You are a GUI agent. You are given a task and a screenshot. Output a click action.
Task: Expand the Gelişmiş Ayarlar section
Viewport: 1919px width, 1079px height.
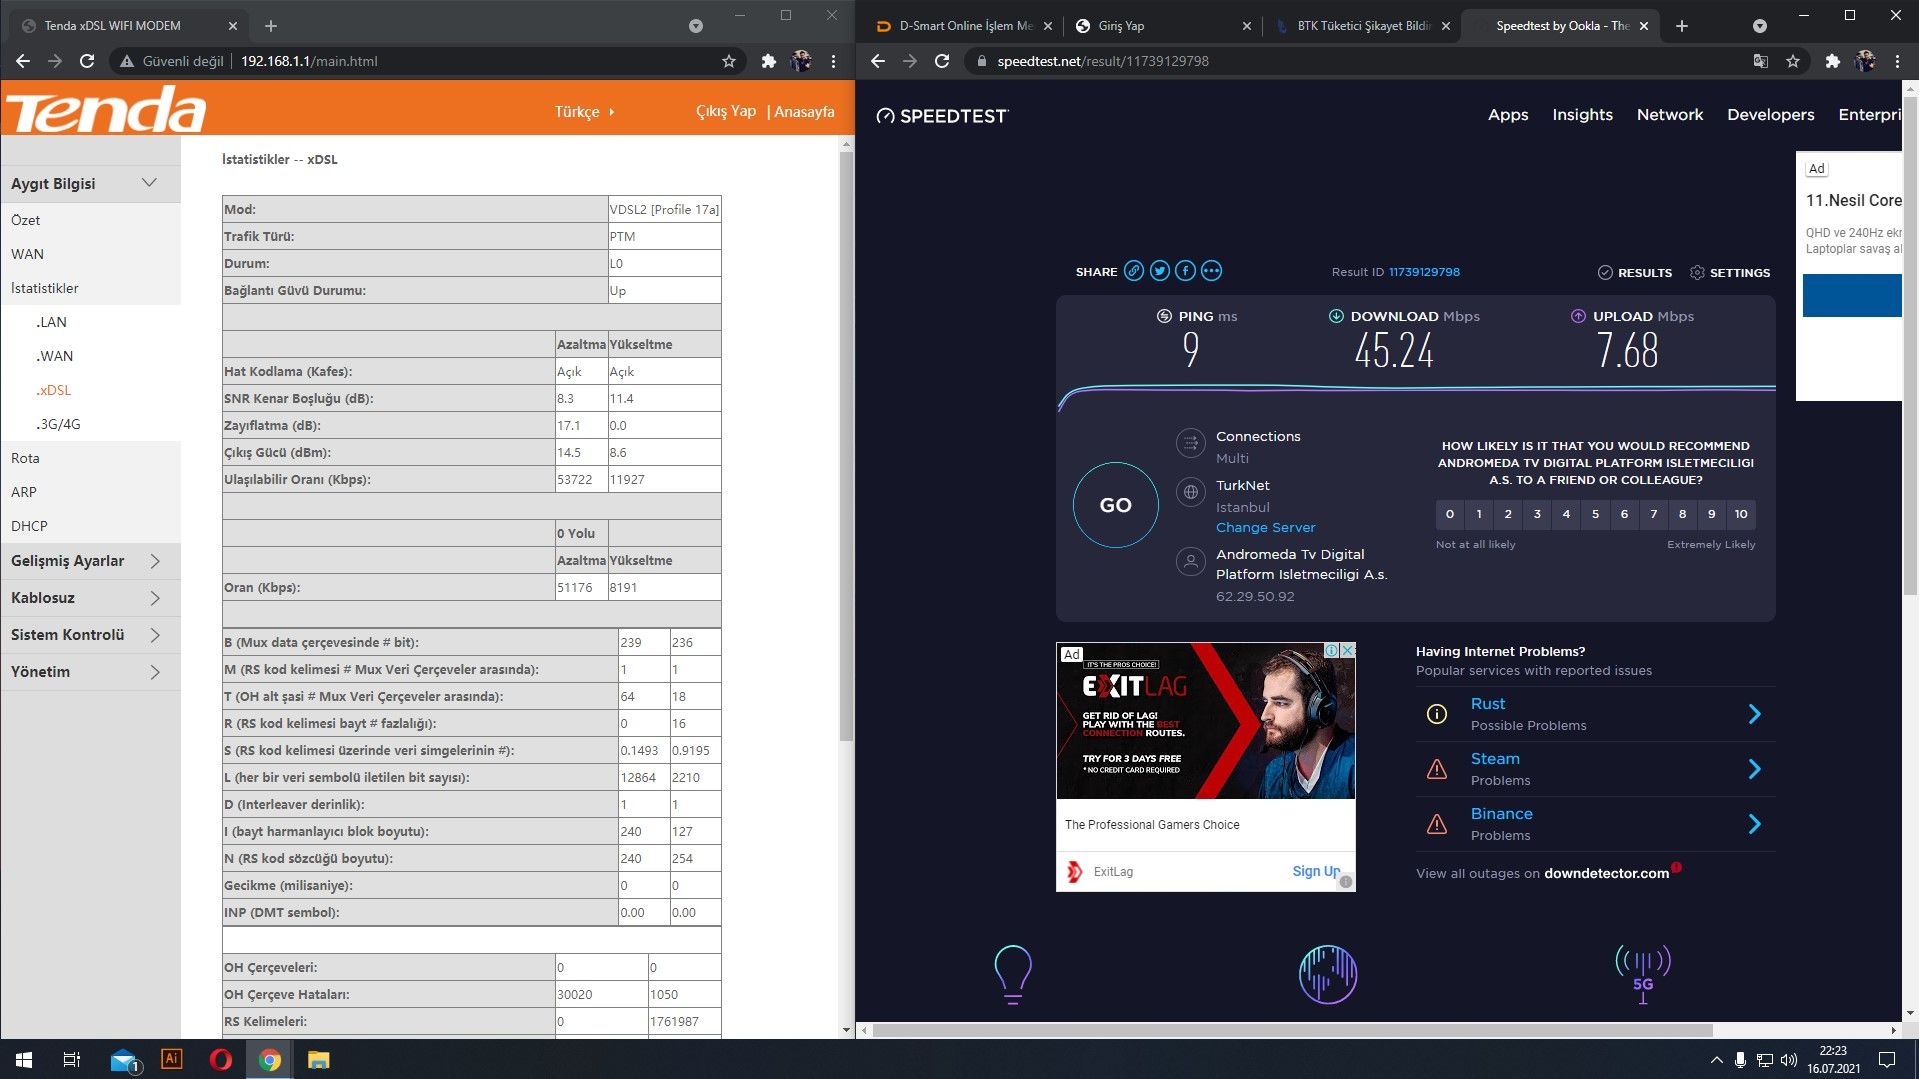click(x=90, y=561)
